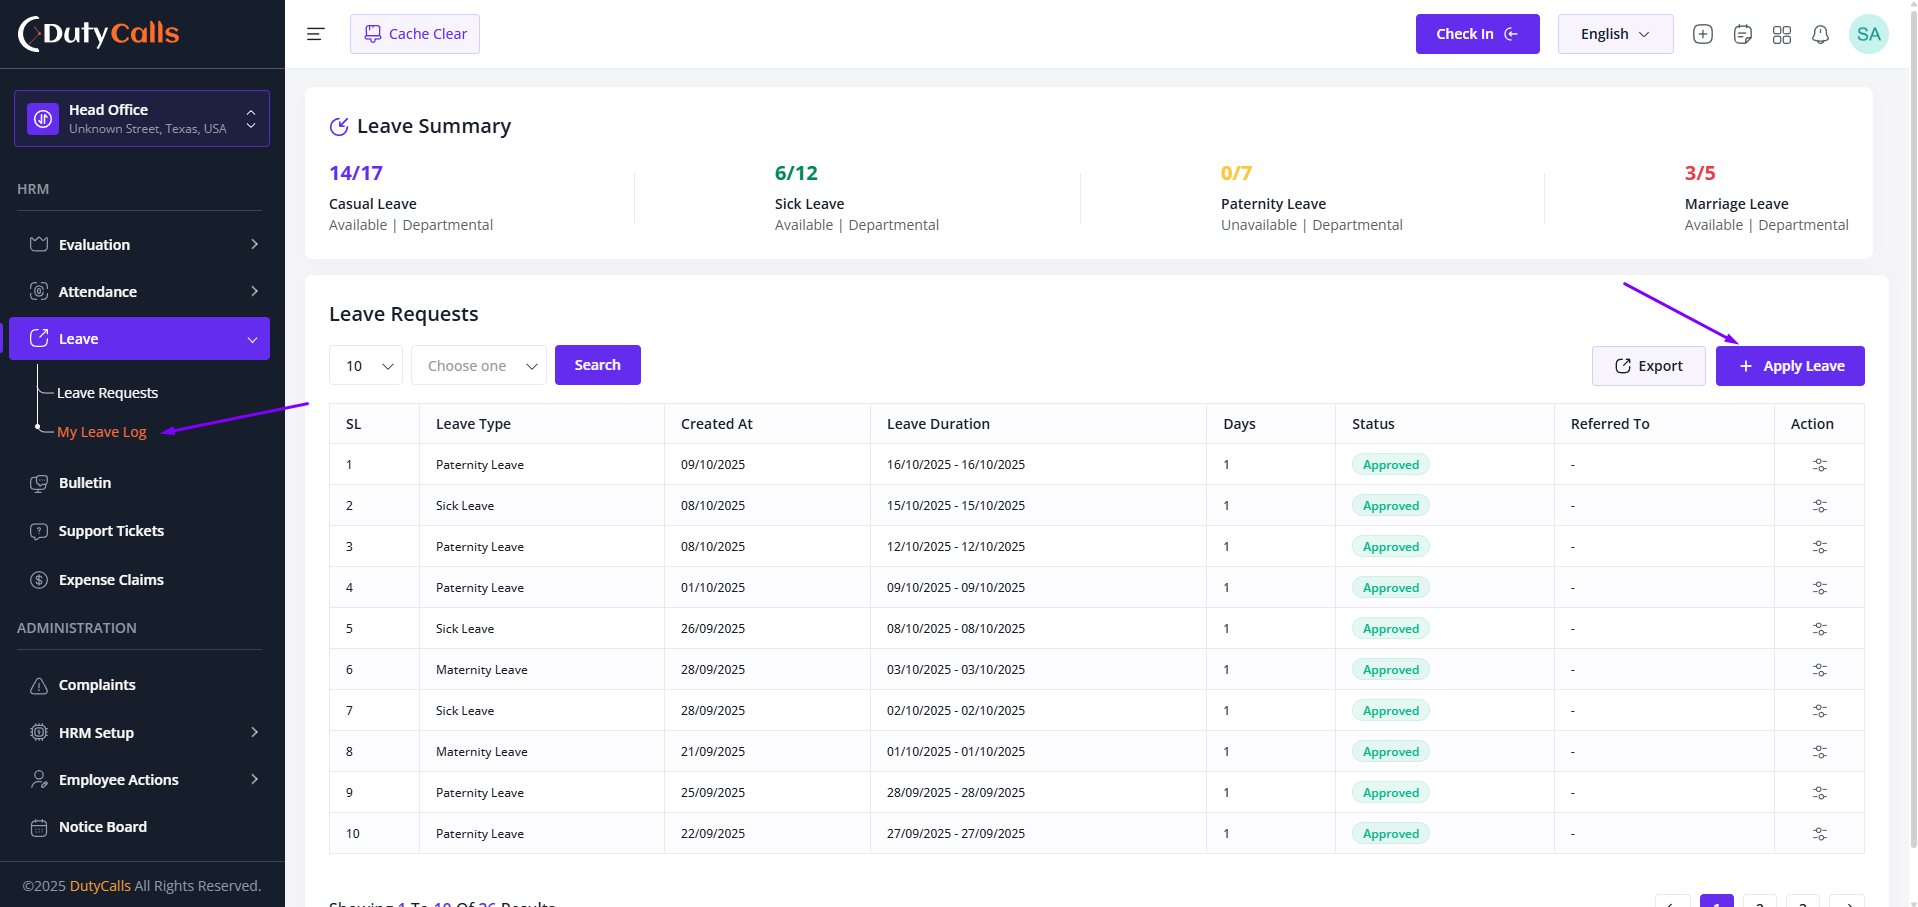Open action options for row 10

click(1819, 834)
